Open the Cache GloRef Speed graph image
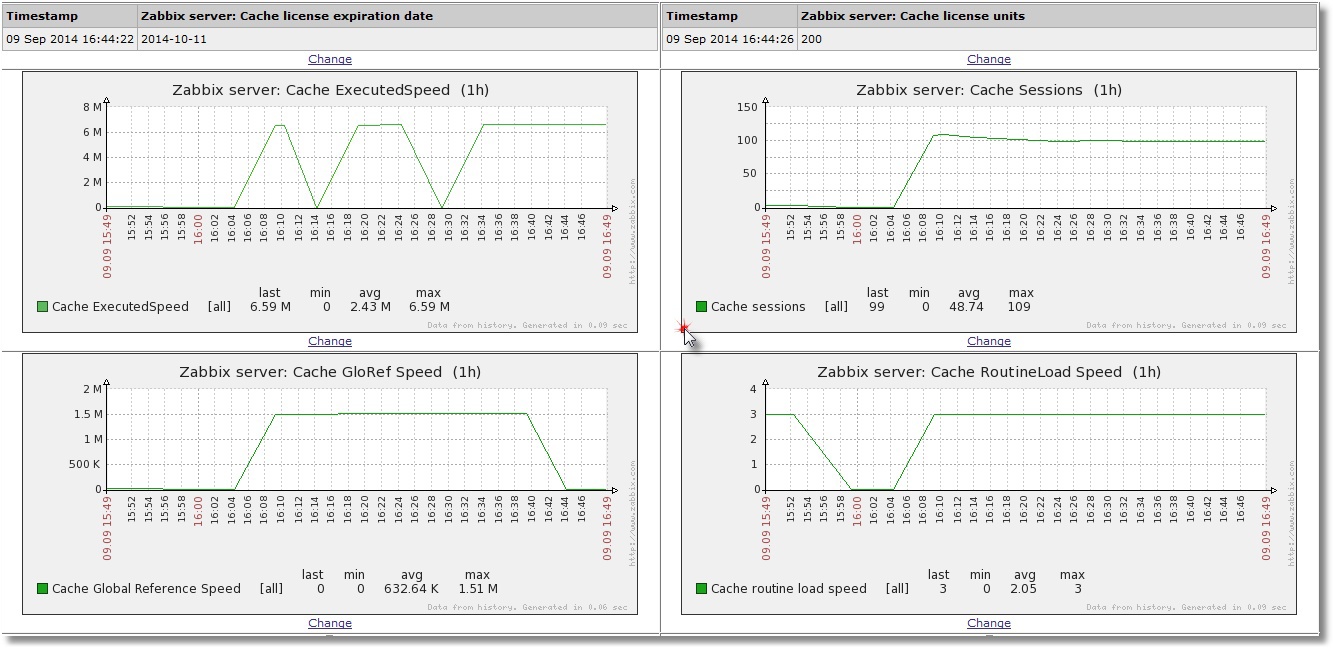 [x=330, y=483]
